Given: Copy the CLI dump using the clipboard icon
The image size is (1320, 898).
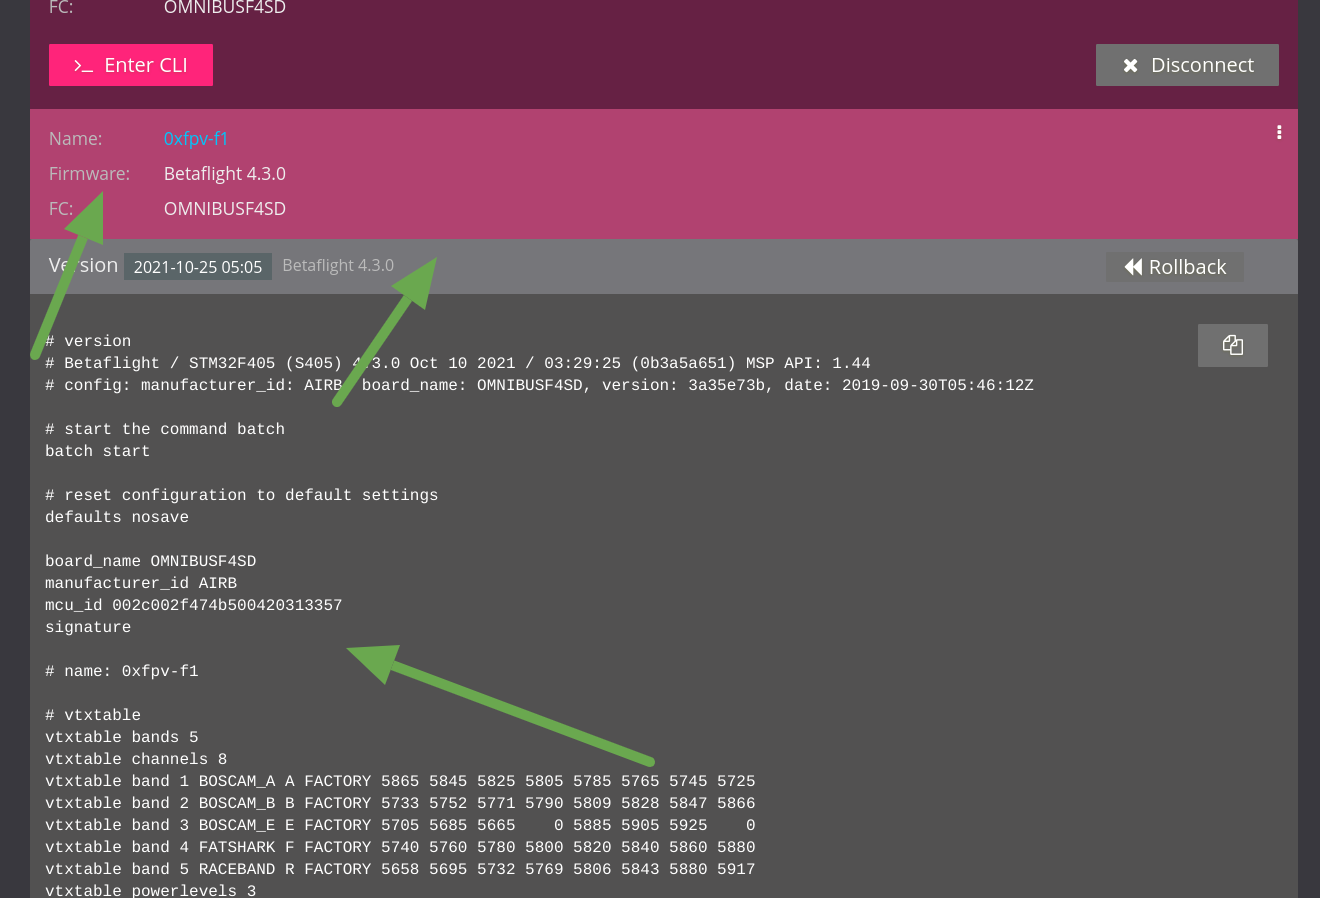Looking at the screenshot, I should (1232, 344).
